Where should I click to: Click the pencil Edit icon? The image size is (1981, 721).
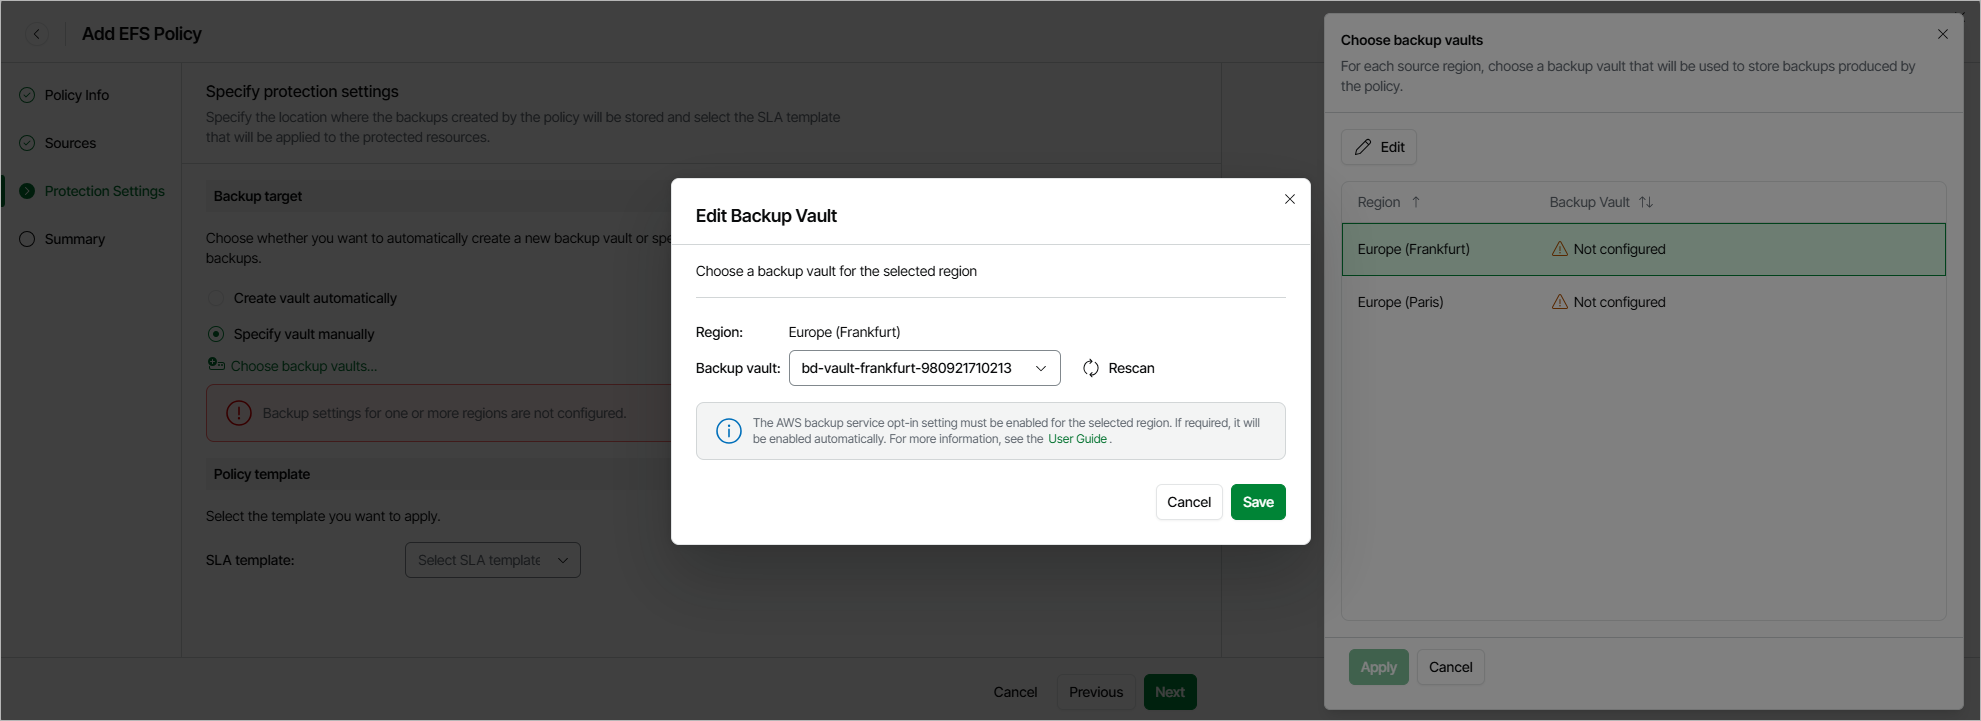(1363, 147)
